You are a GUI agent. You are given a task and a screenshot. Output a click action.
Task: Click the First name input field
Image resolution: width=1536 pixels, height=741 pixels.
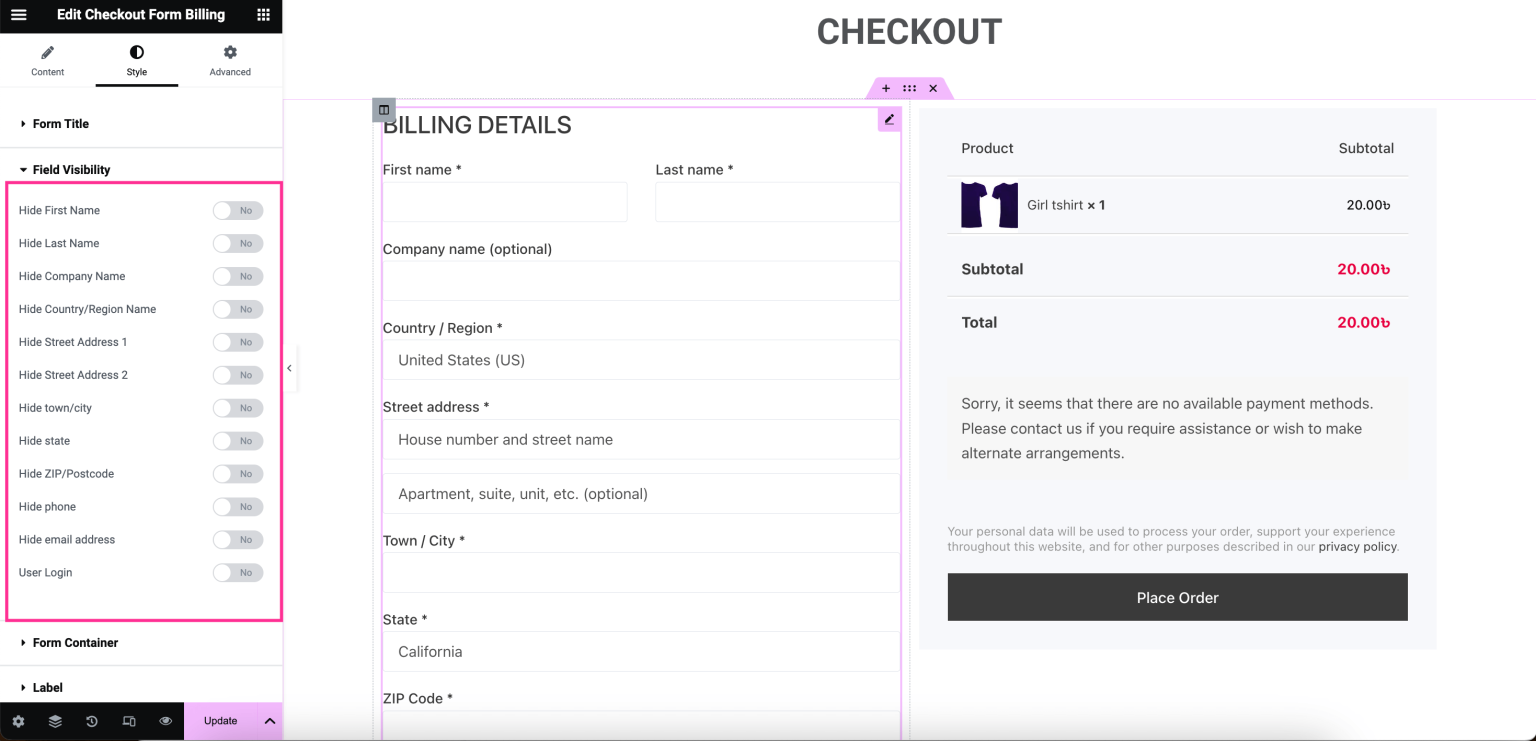(x=504, y=202)
